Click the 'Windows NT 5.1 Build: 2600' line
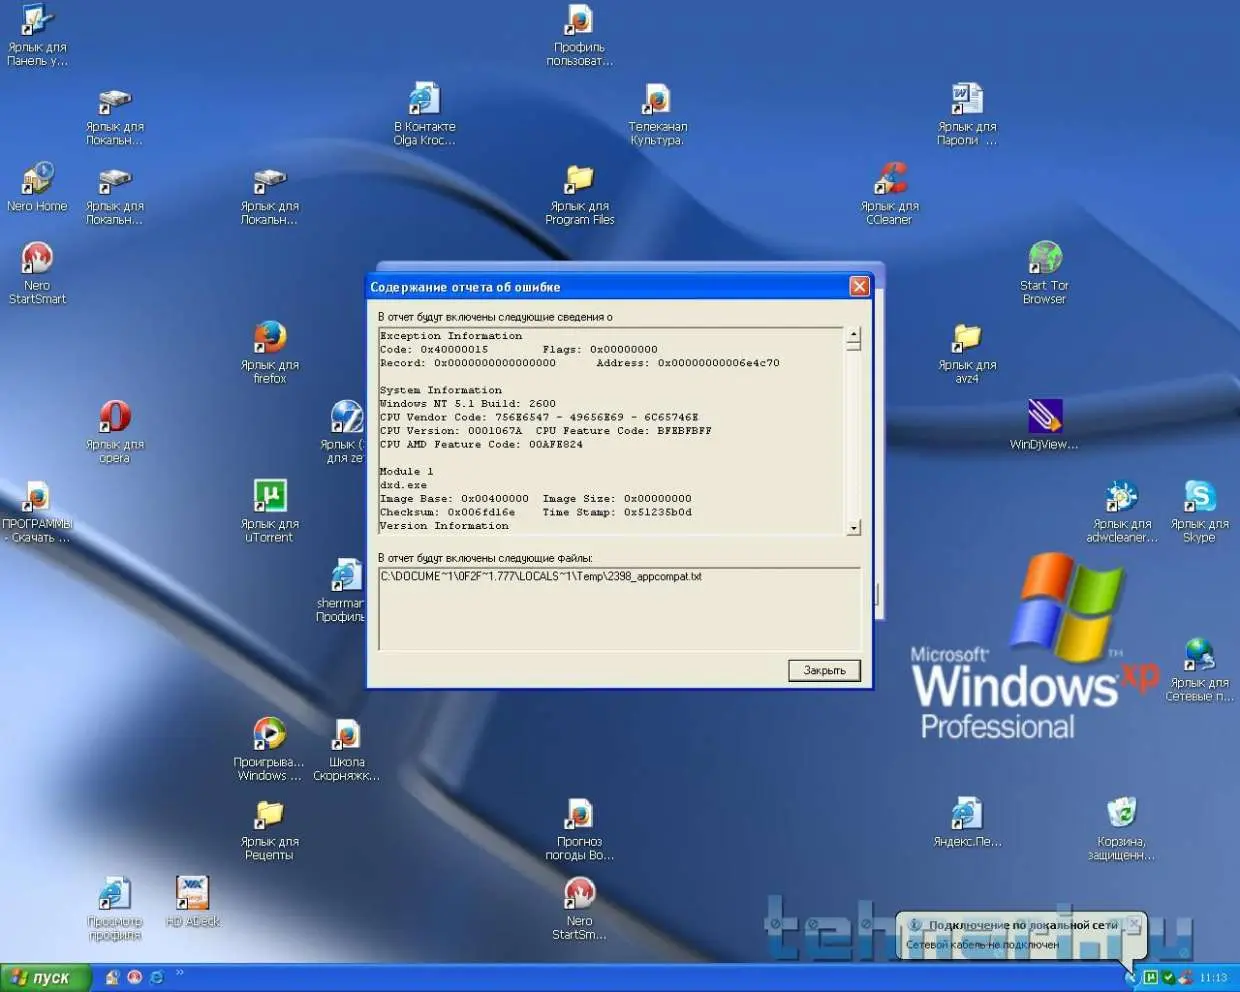This screenshot has height=992, width=1240. 468,404
